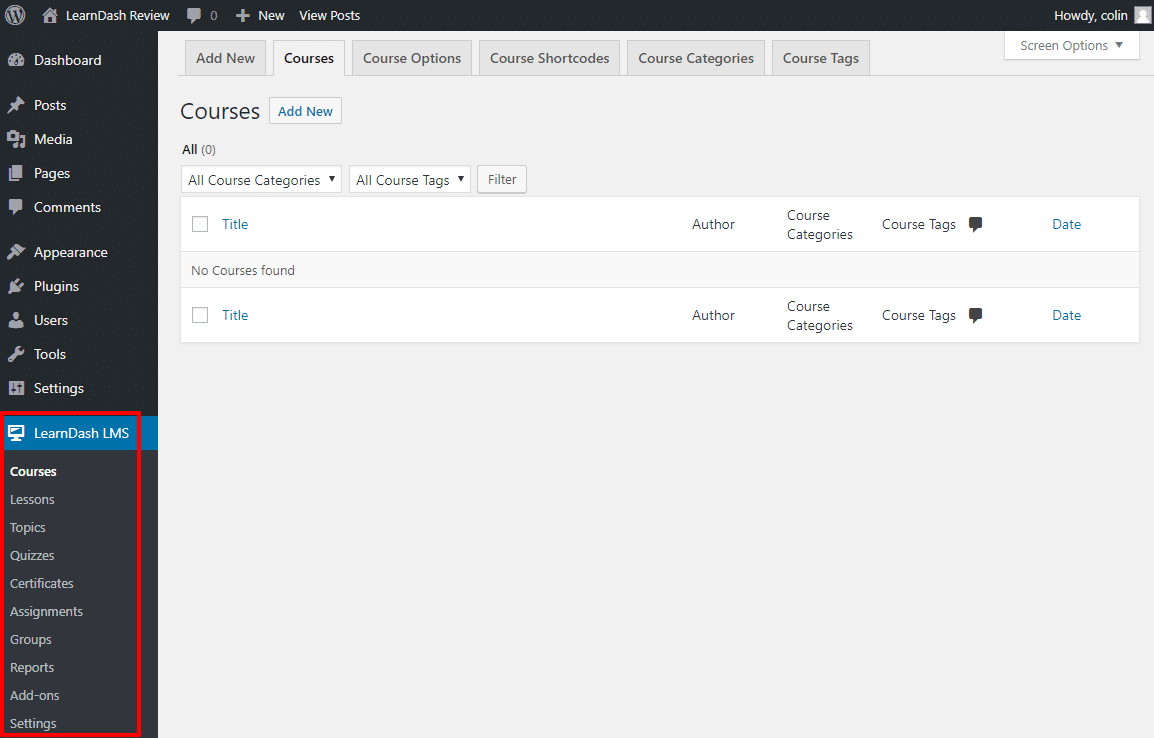Screen dimensions: 1154x738
Task: Check the select-all checkbox in table footer
Action: [200, 315]
